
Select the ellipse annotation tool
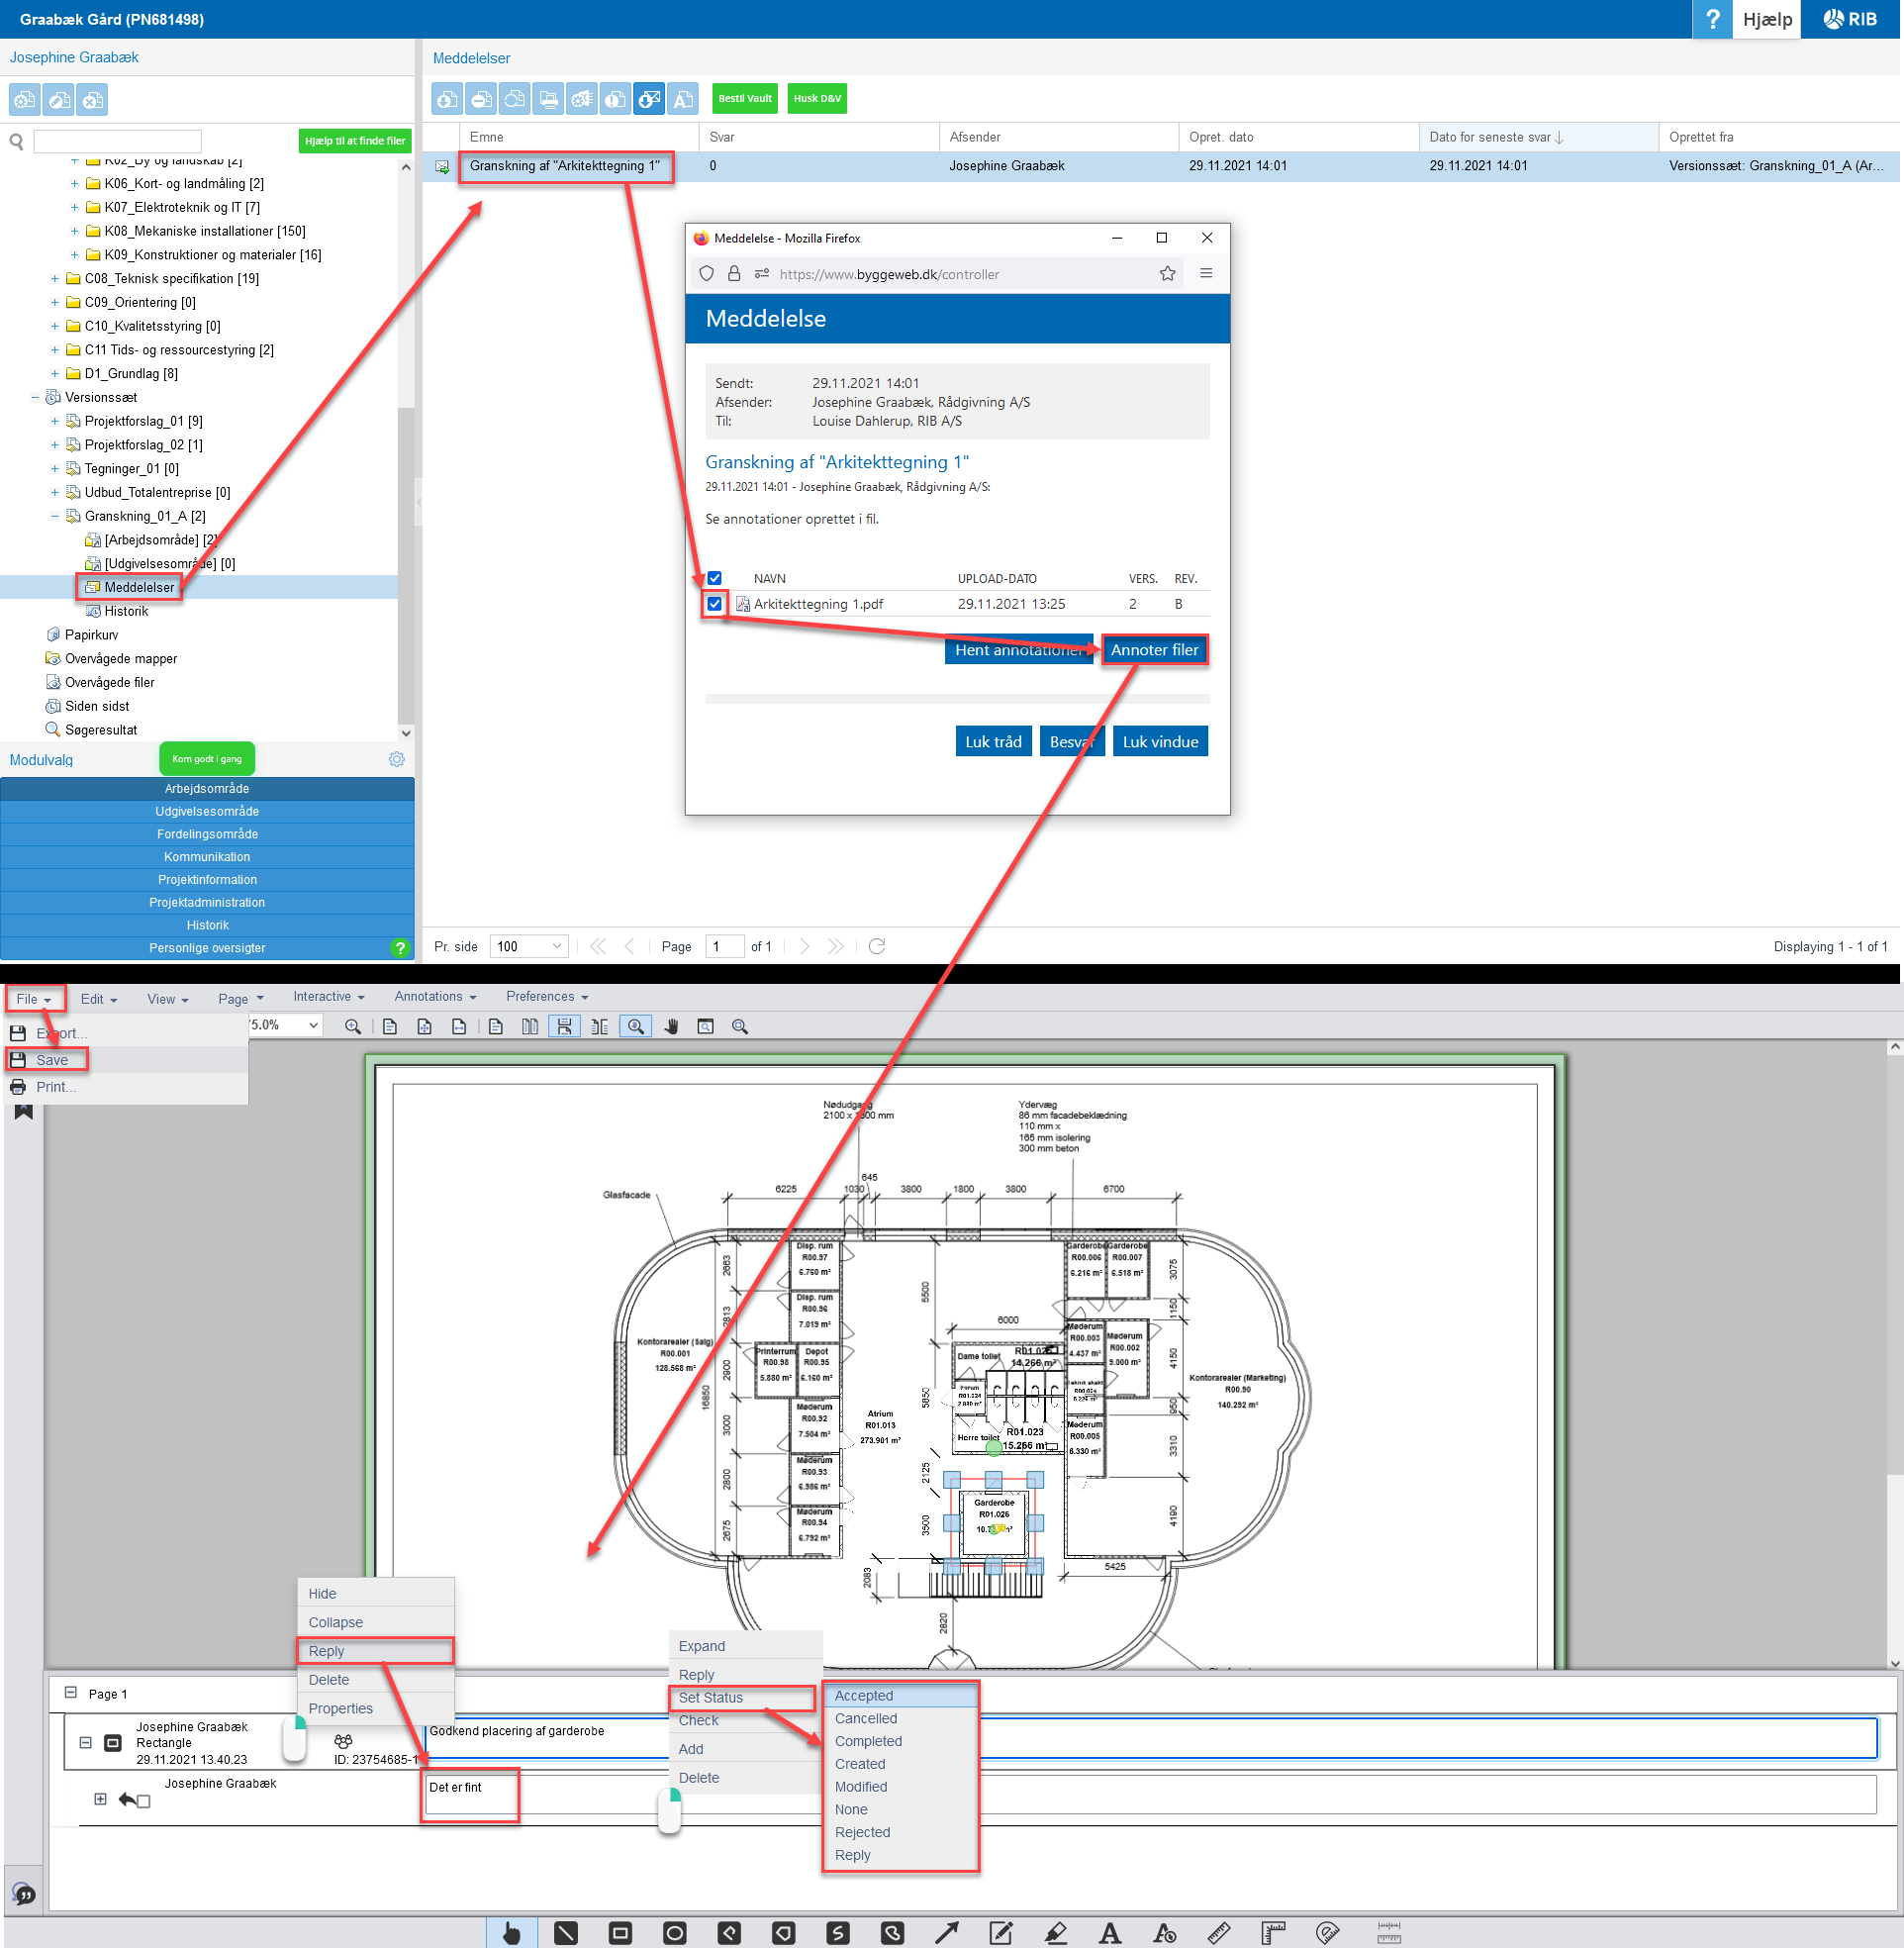(675, 1933)
